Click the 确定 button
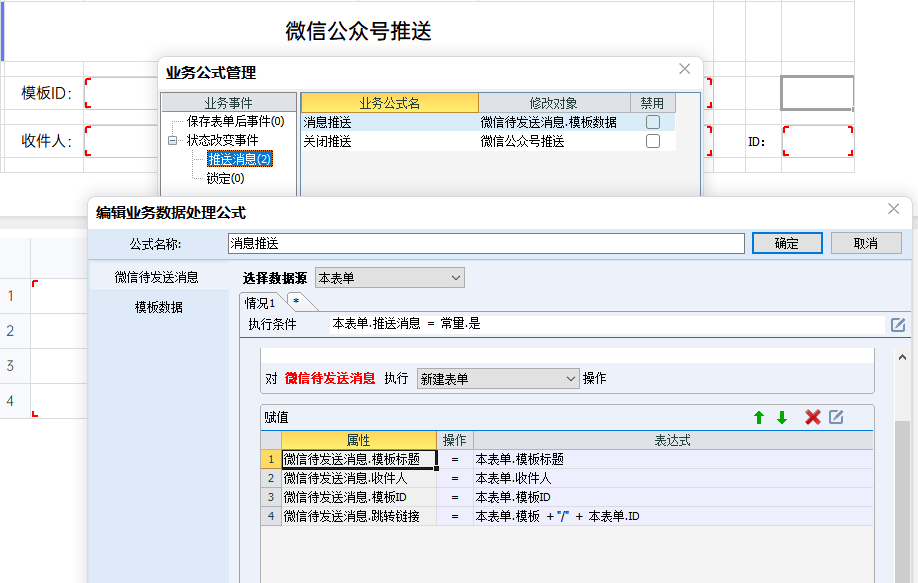 click(787, 243)
